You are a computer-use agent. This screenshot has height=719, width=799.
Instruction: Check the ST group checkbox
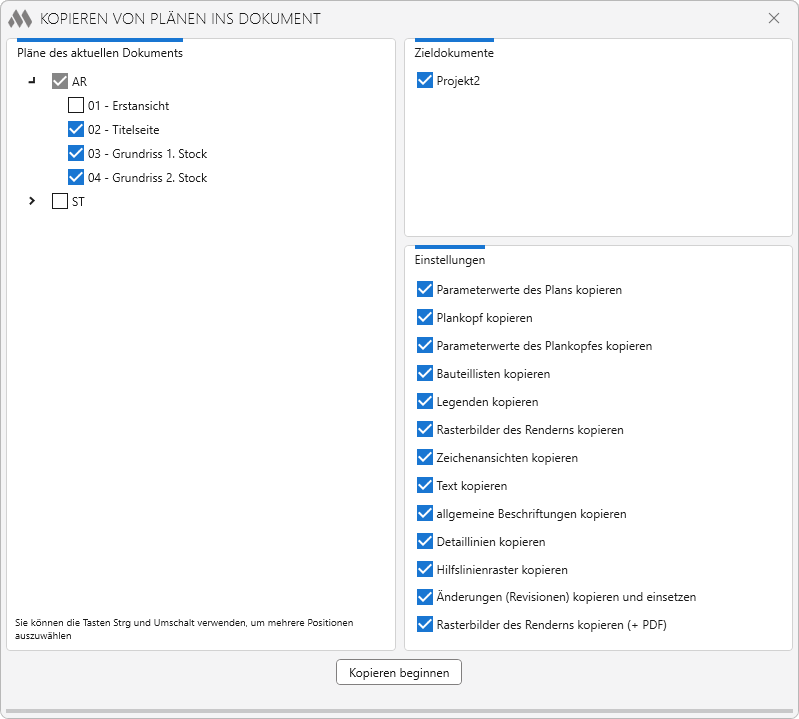pyautogui.click(x=60, y=201)
